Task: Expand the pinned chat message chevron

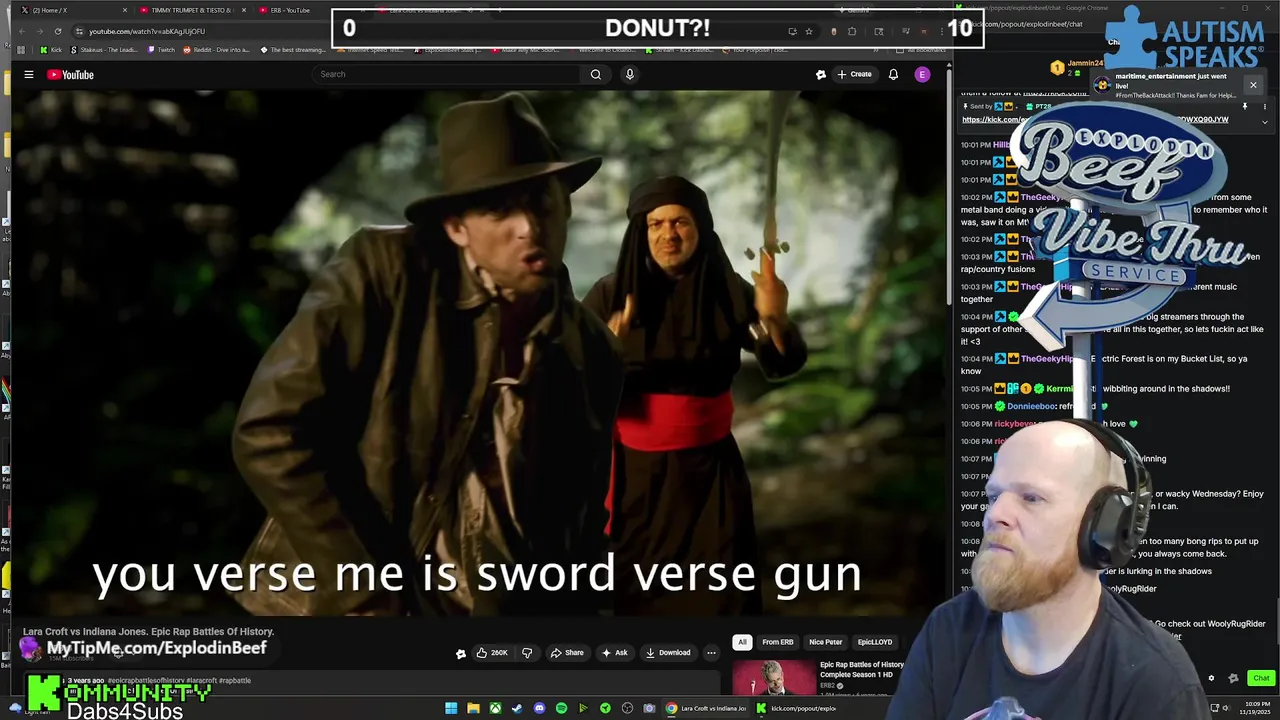Action: click(x=1264, y=122)
